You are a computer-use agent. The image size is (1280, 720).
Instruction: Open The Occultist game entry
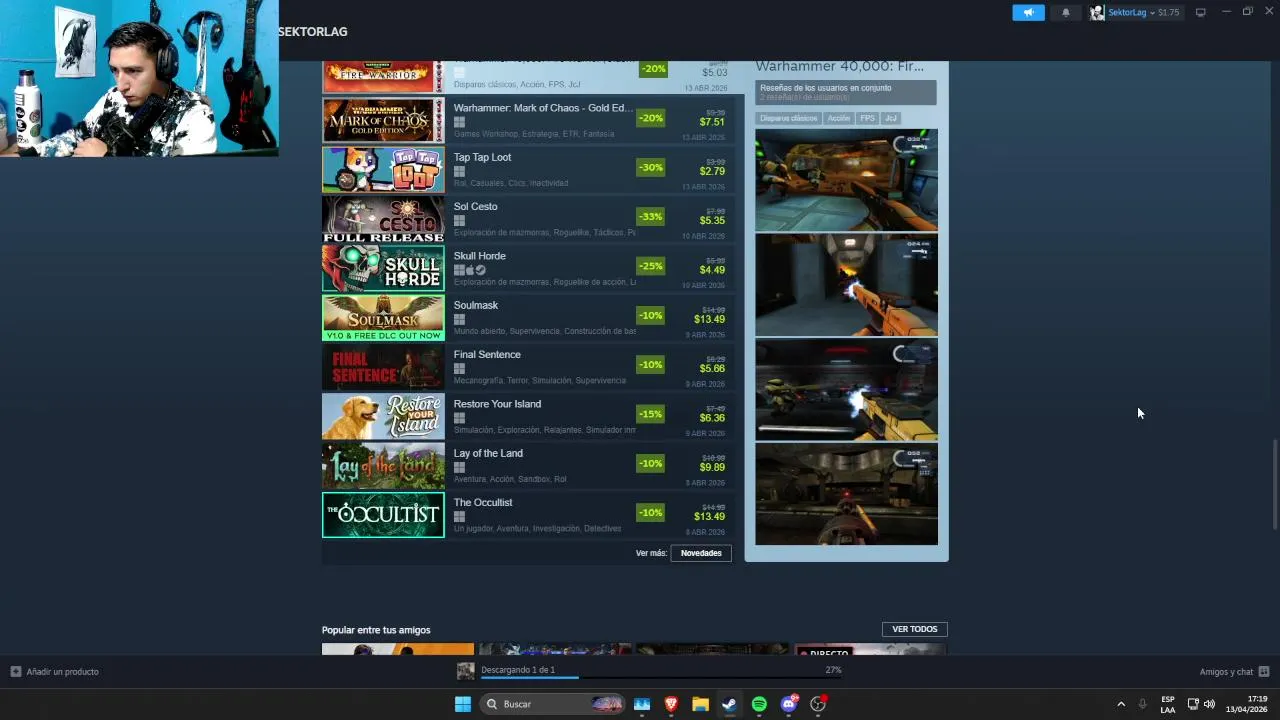point(528,515)
